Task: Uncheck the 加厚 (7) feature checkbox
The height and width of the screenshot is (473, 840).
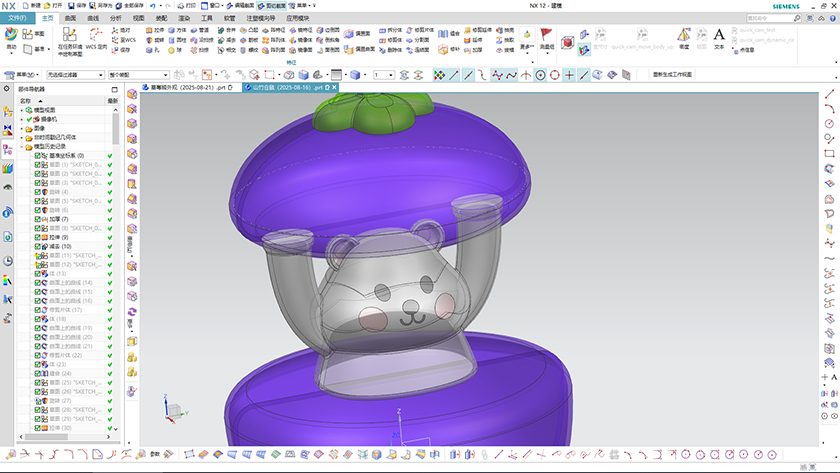Action: point(38,219)
